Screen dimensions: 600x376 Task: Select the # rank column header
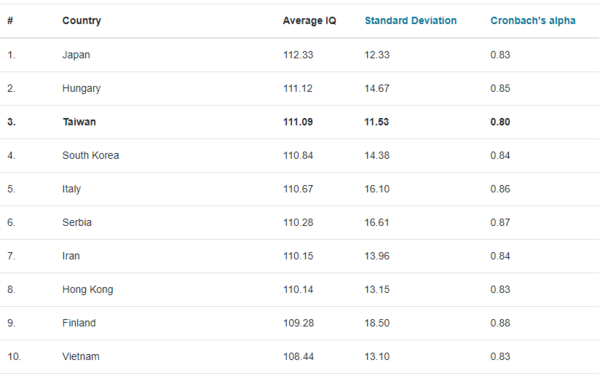click(x=10, y=21)
